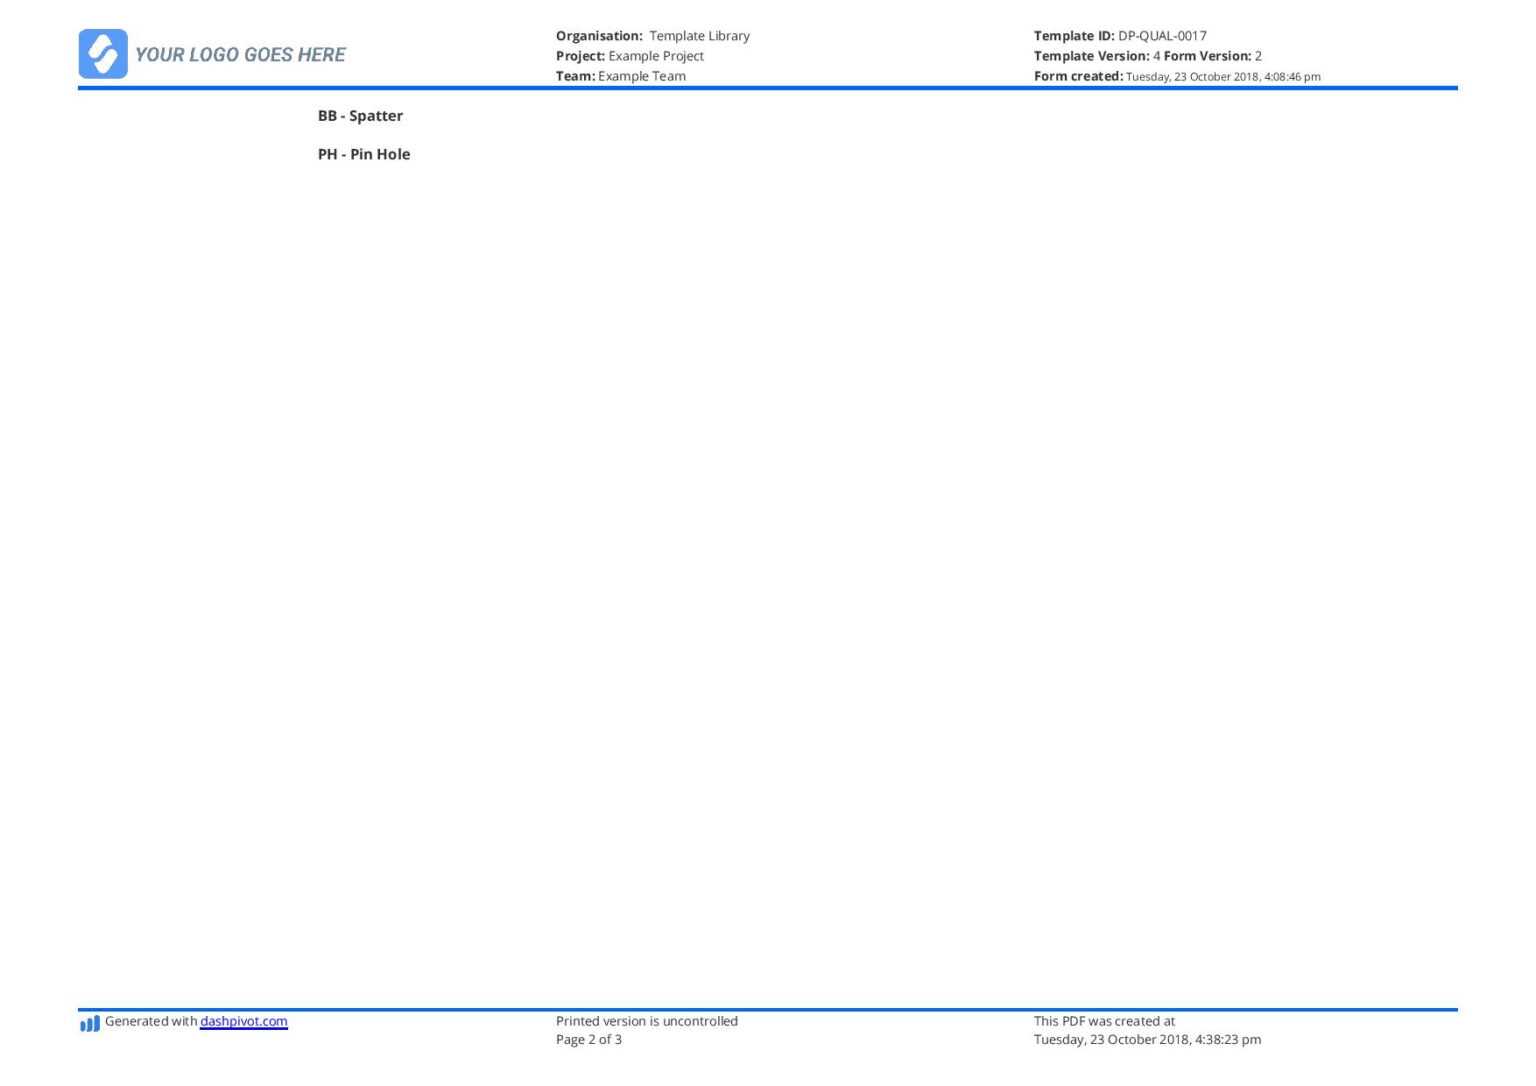Click the 'Template Library' organisation value
Screen dimensions: 1536x1086
coord(699,36)
